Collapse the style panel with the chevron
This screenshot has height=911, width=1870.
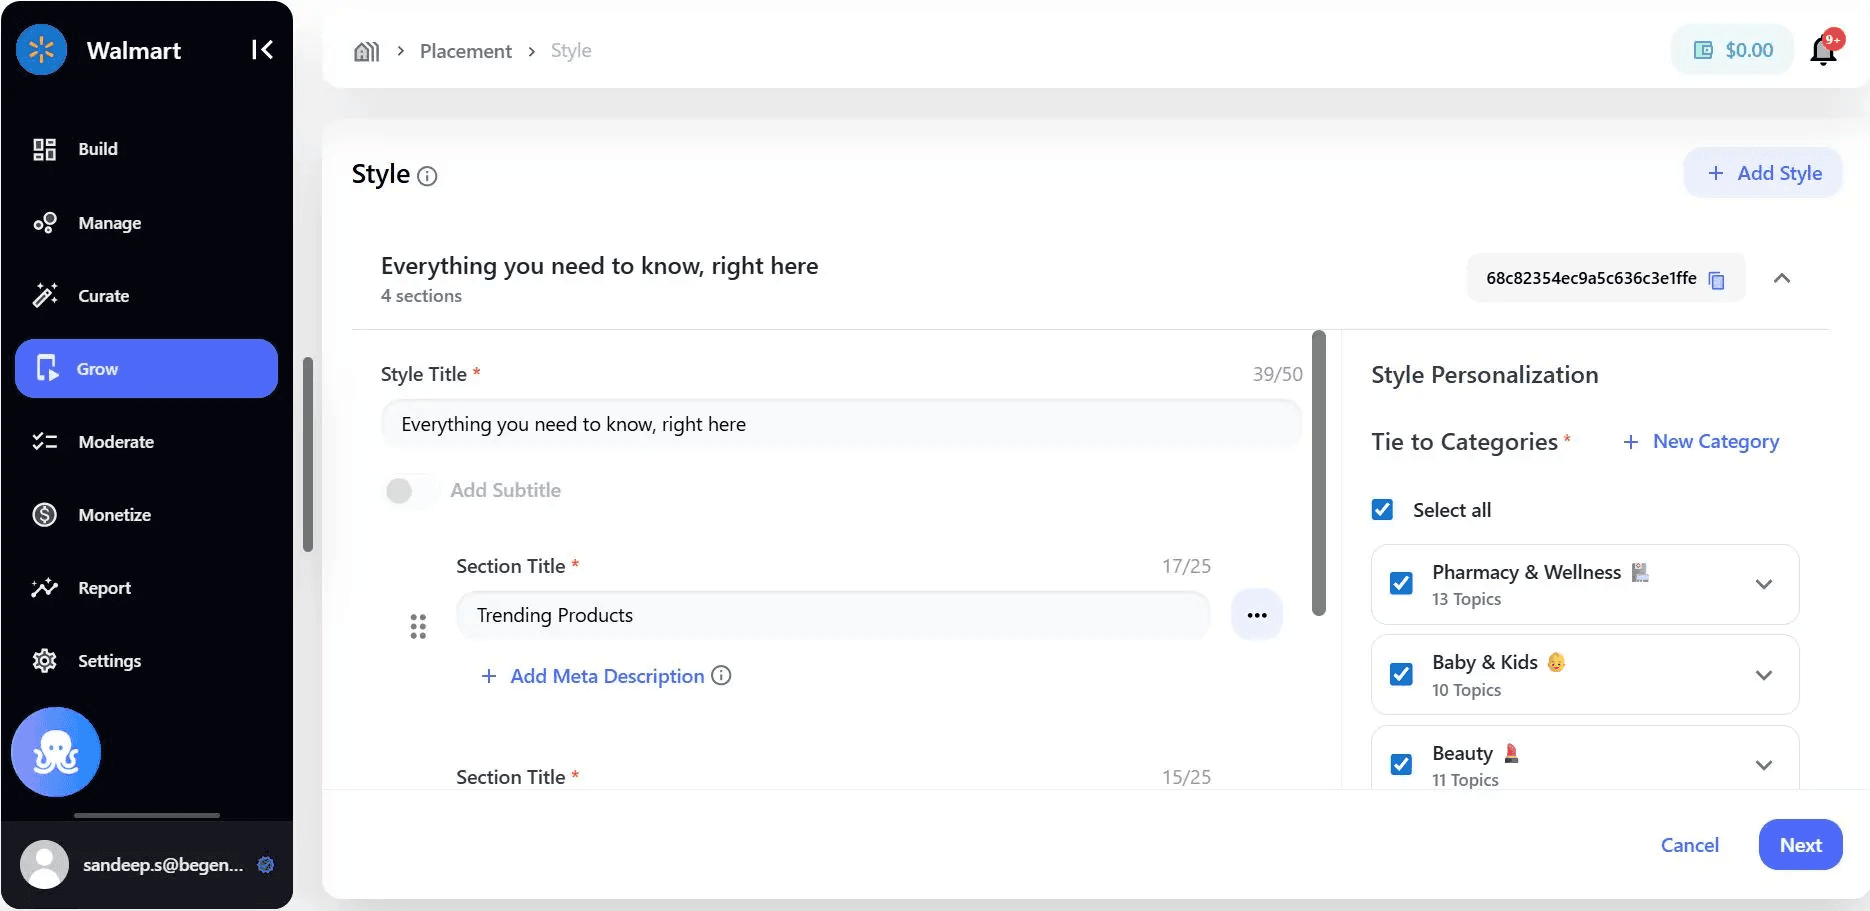pyautogui.click(x=1781, y=278)
